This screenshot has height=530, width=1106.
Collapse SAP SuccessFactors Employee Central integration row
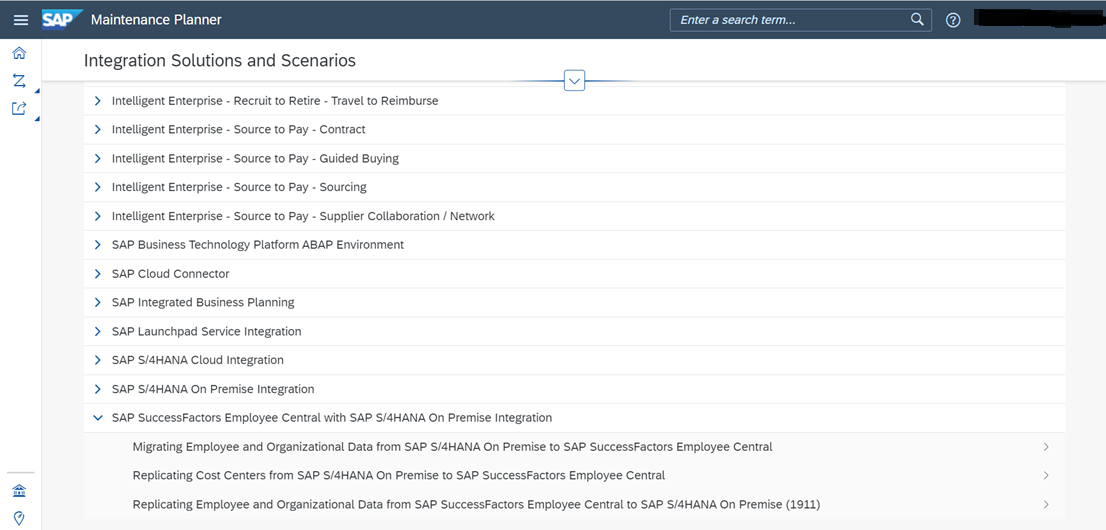point(97,418)
